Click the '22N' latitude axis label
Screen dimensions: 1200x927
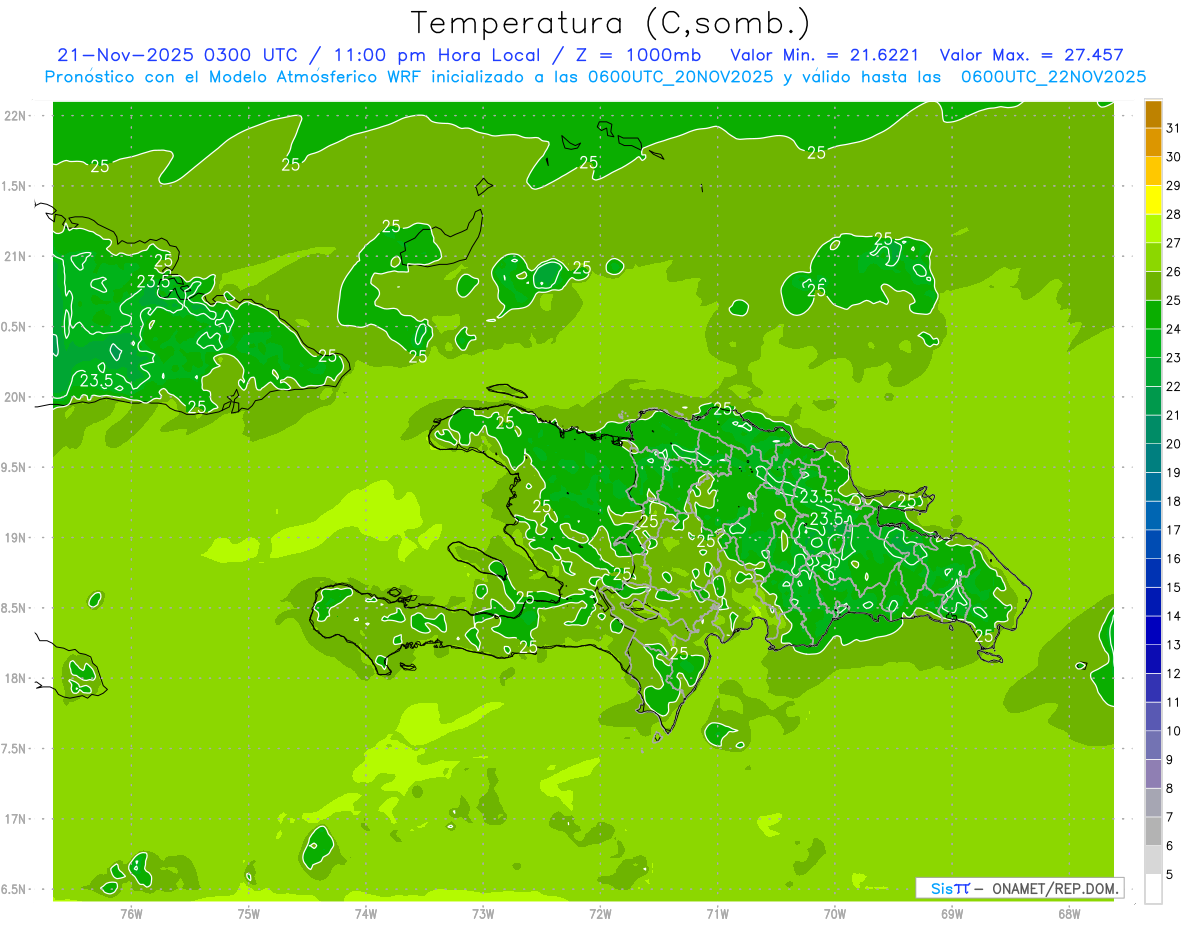(16, 115)
